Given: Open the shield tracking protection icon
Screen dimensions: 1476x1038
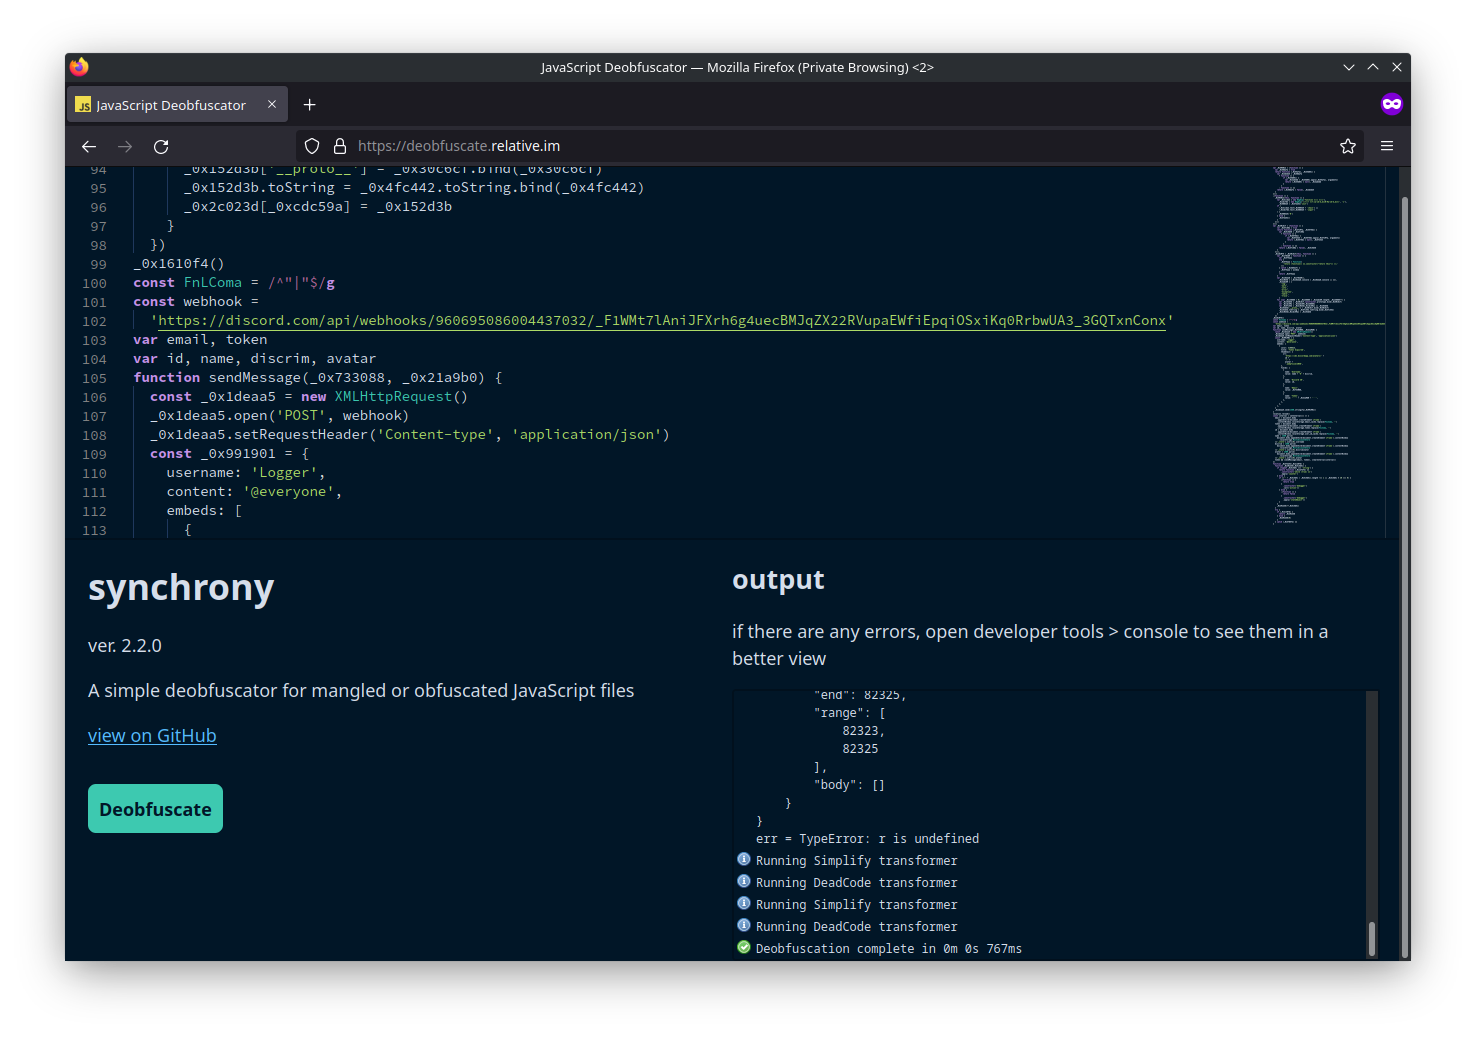Looking at the screenshot, I should click(312, 146).
